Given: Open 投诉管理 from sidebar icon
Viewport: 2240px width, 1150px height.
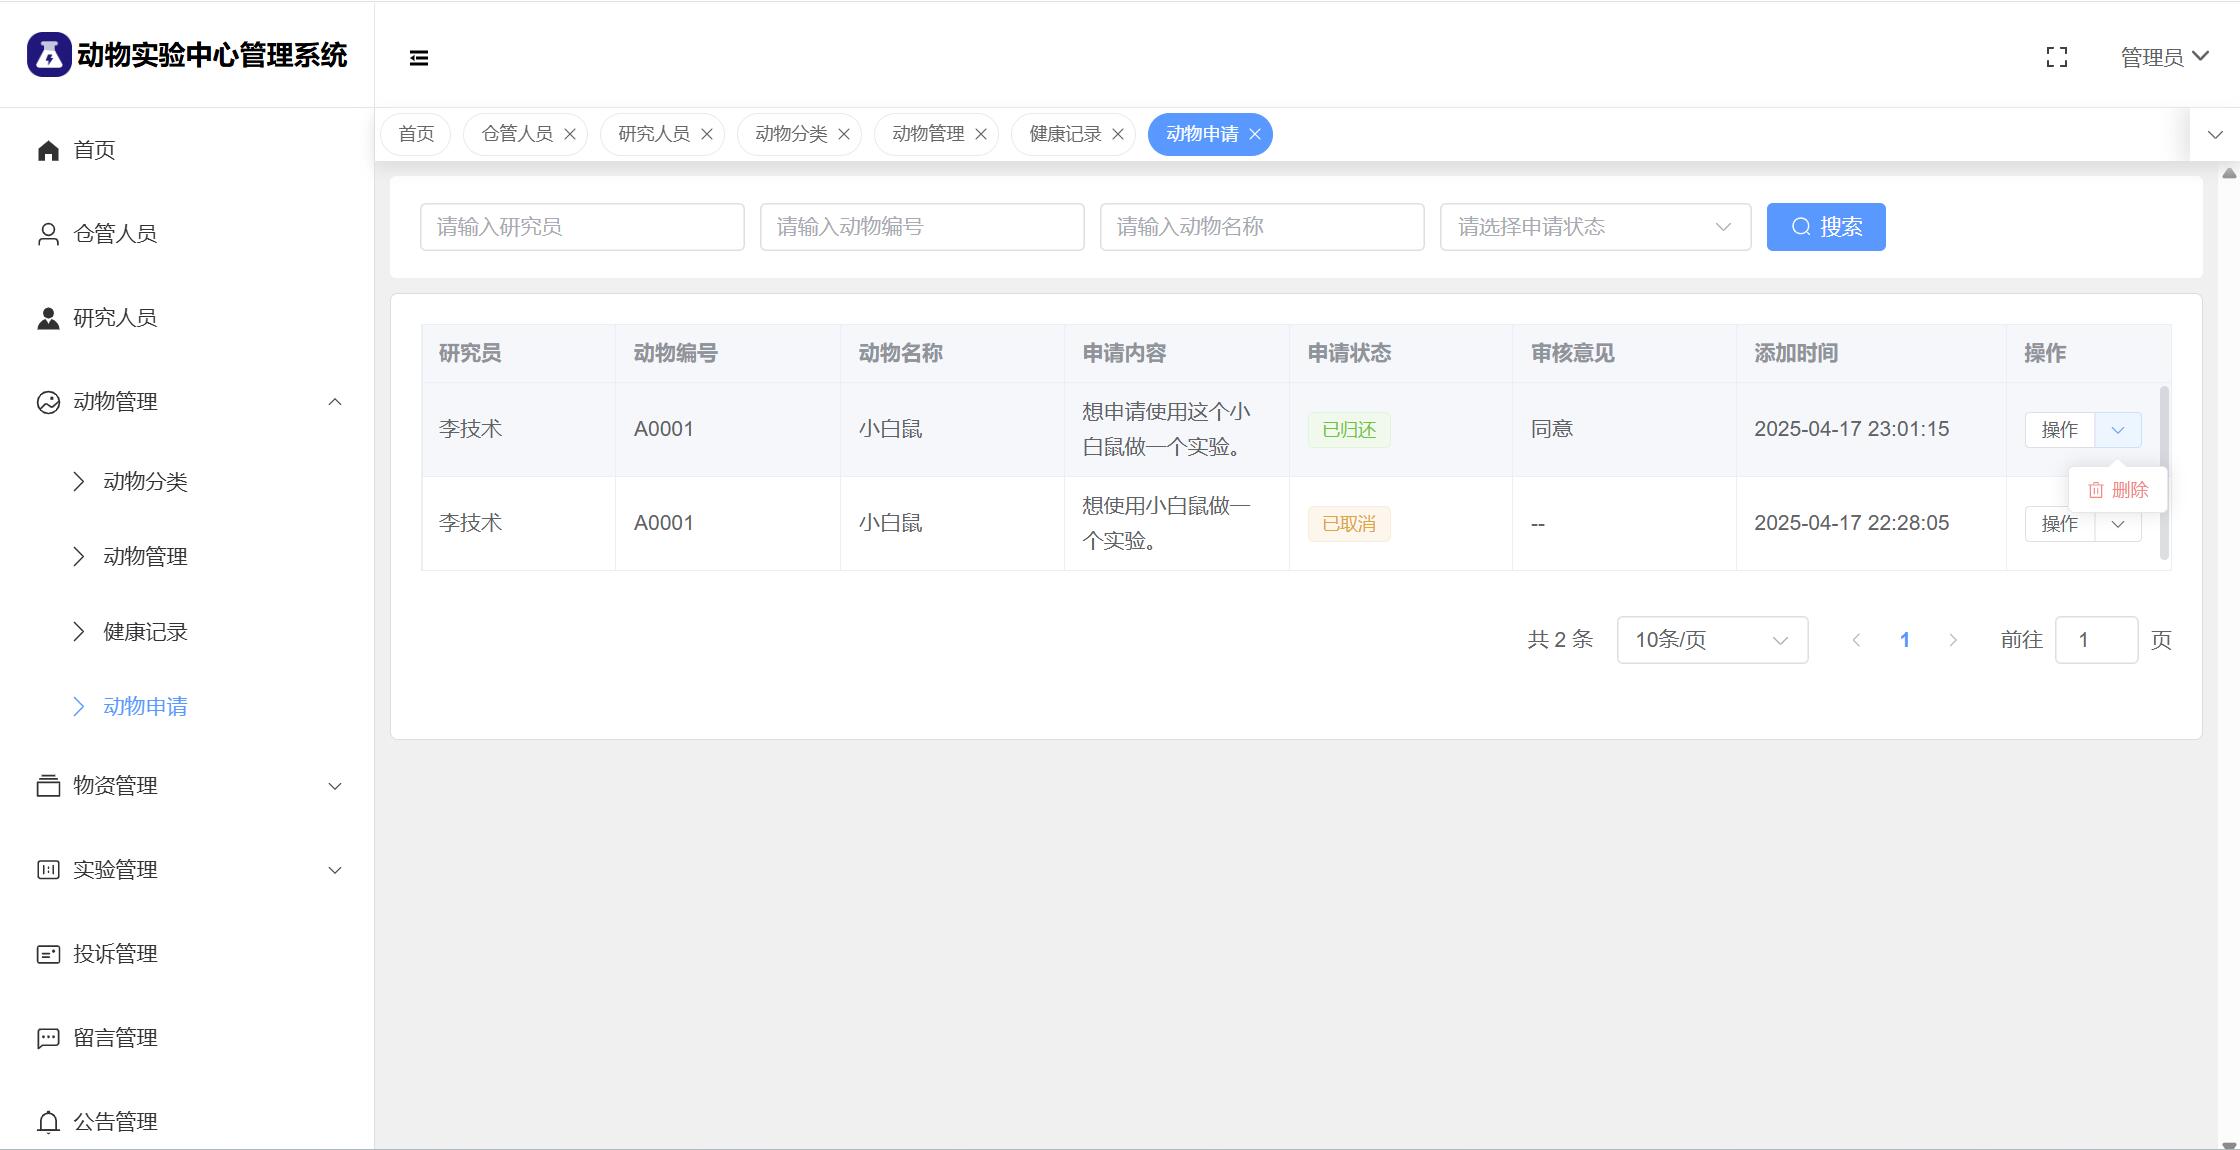Looking at the screenshot, I should (48, 954).
